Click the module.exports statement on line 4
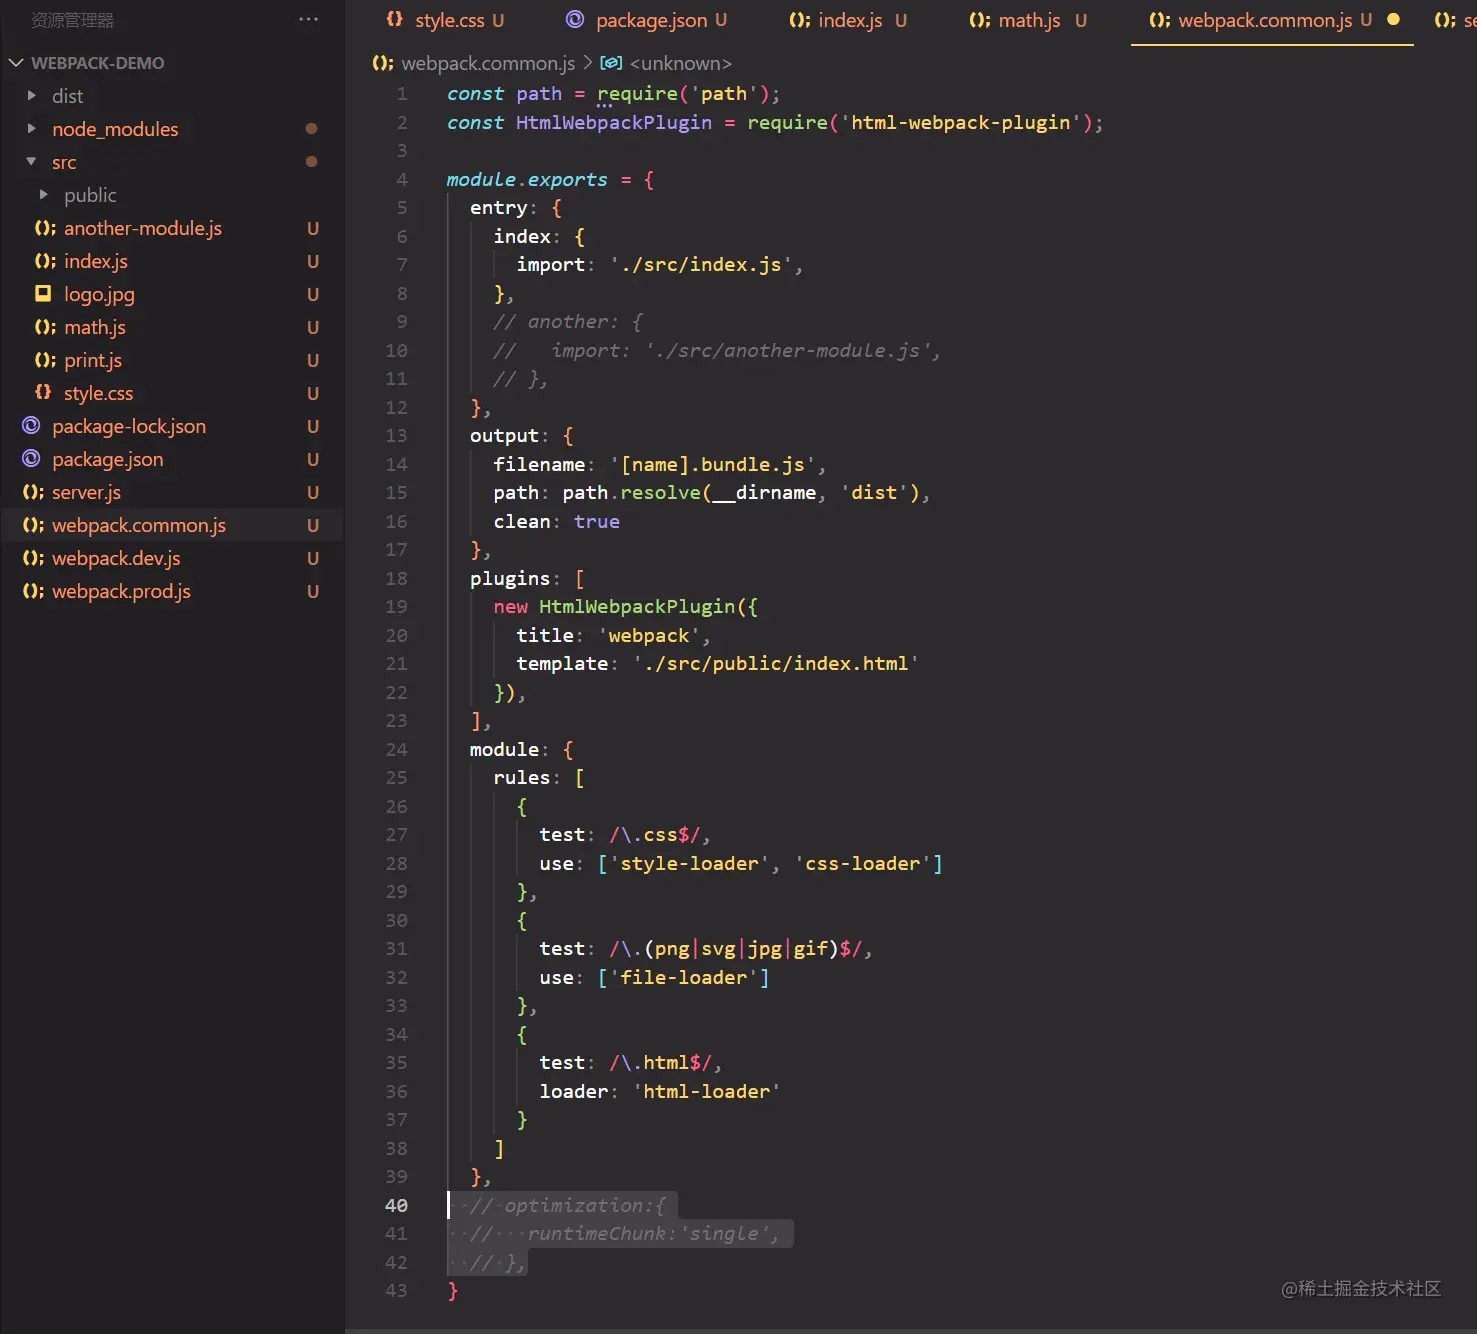The image size is (1477, 1334). [x=550, y=180]
